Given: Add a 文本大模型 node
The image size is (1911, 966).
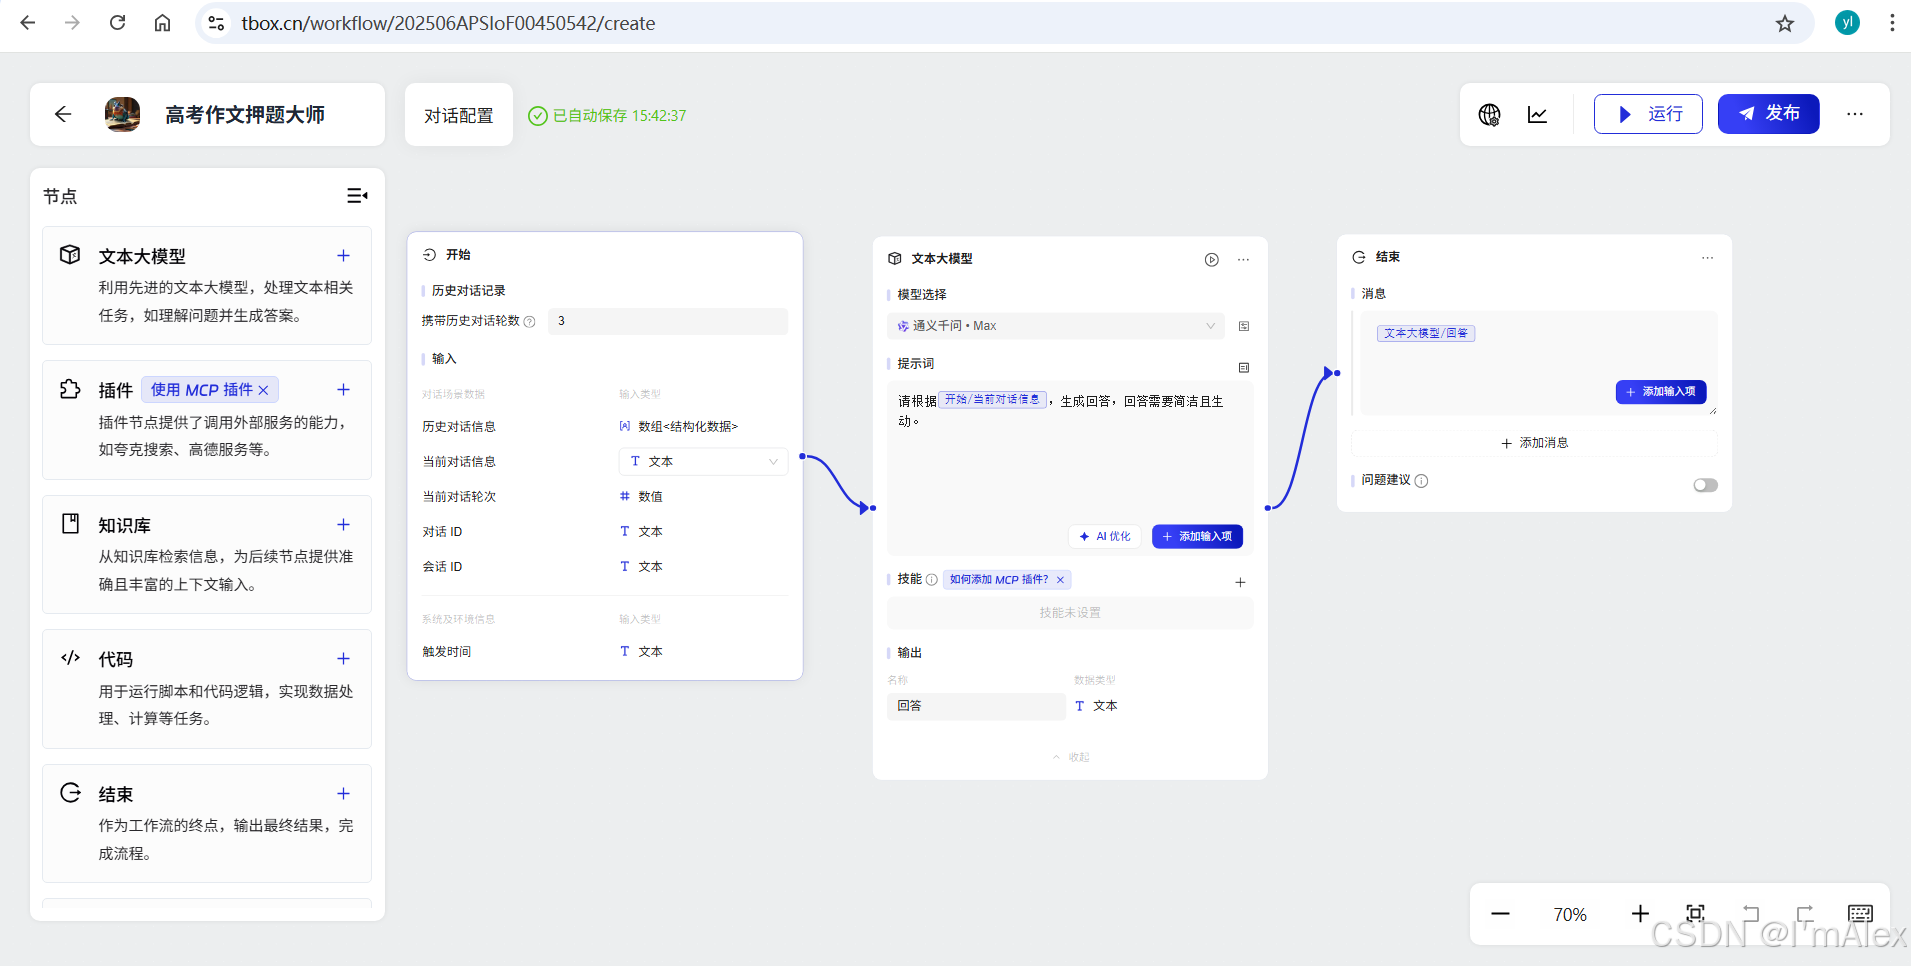Looking at the screenshot, I should click(343, 256).
